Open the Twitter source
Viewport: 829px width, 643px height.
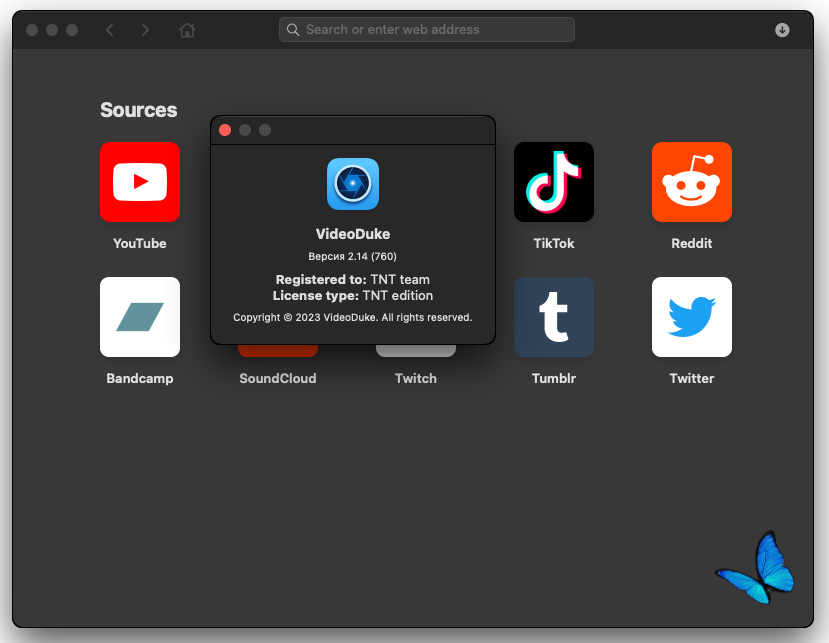[692, 317]
